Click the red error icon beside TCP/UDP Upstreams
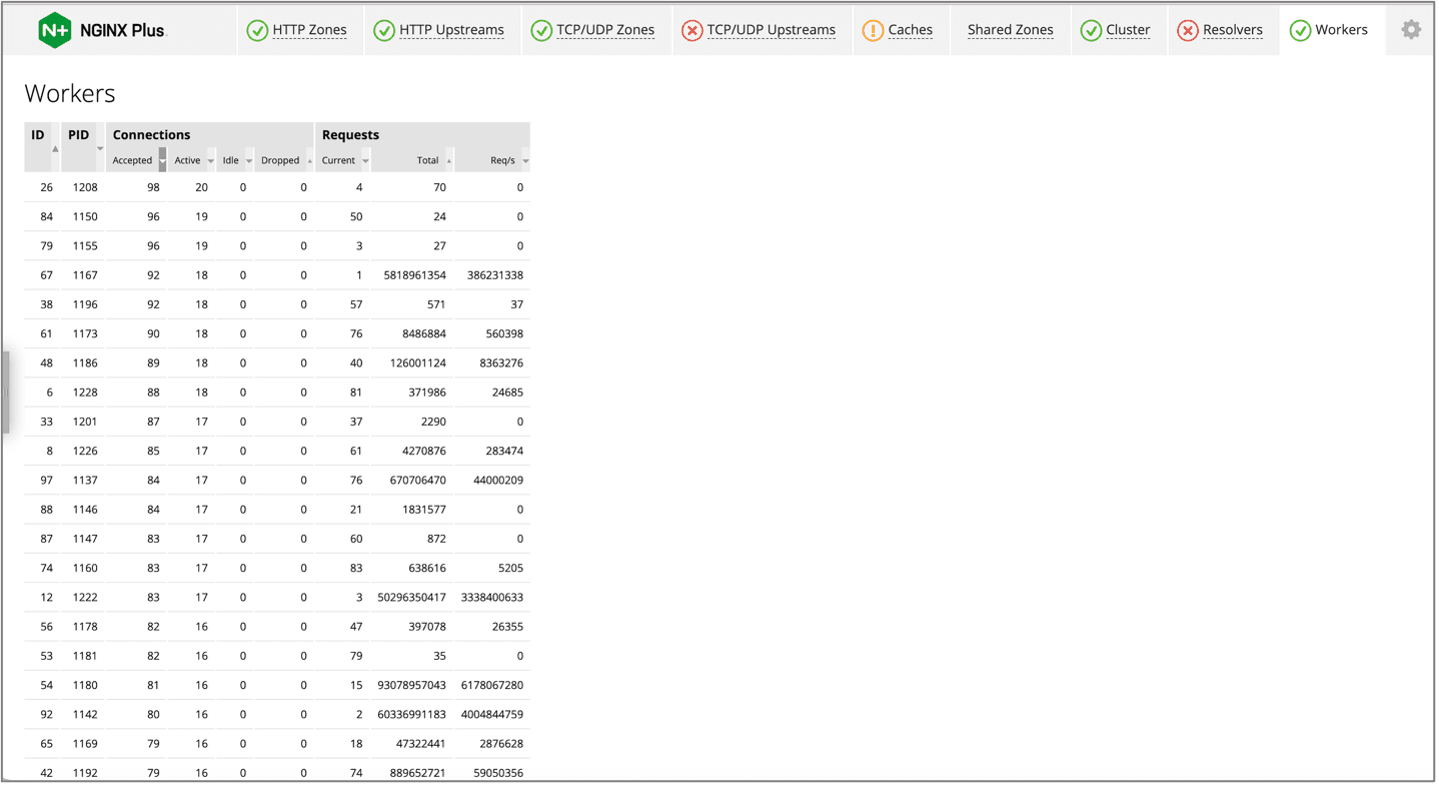Image resolution: width=1439 pixels, height=788 pixels. tap(692, 30)
